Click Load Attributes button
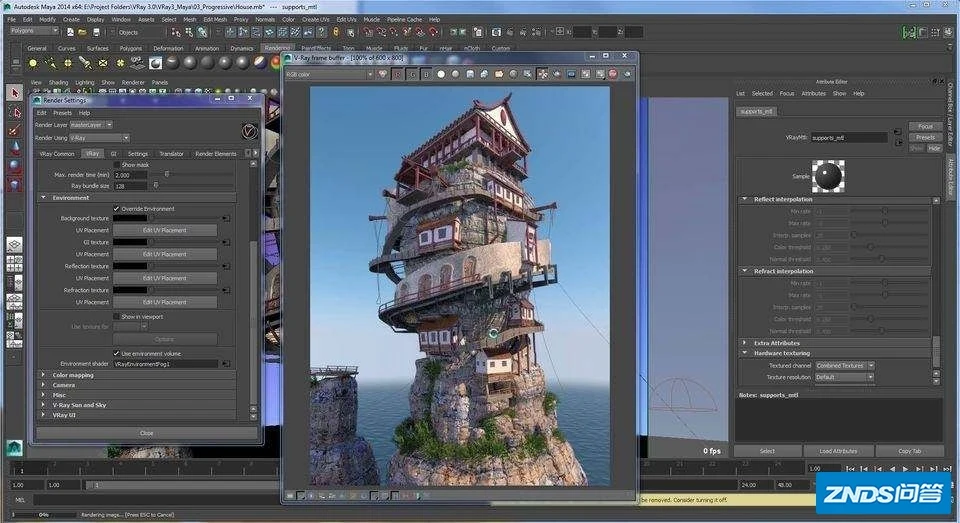 pos(838,451)
